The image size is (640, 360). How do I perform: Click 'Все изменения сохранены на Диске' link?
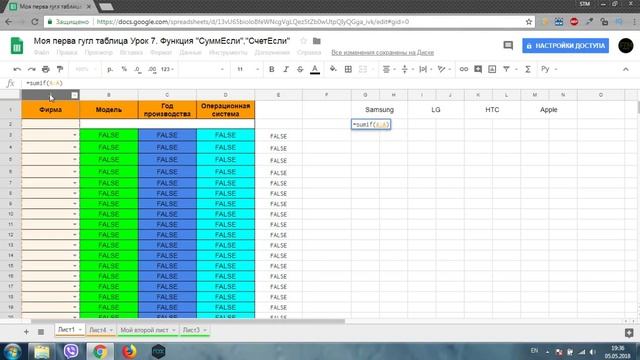coord(382,53)
